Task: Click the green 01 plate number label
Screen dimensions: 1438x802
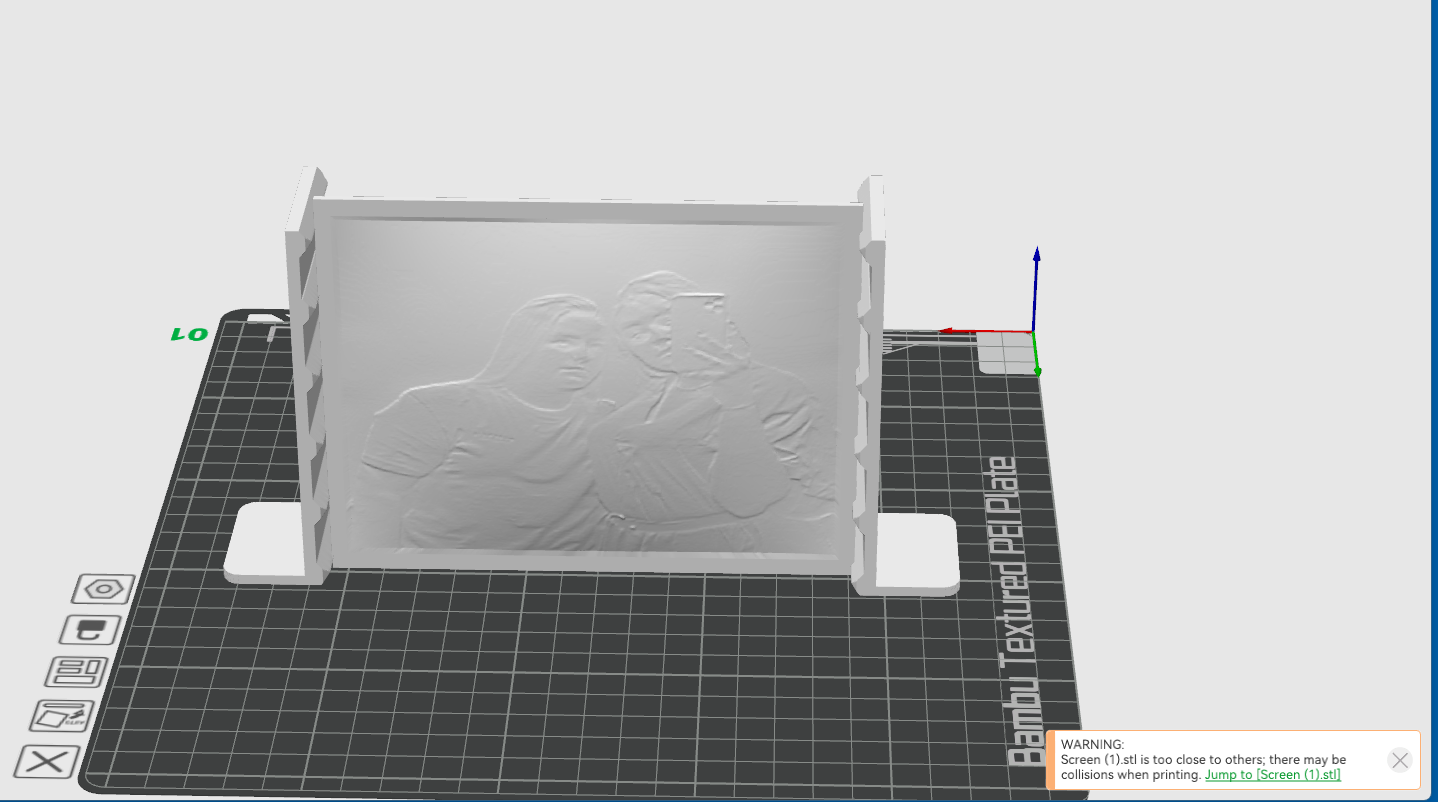Action: pos(188,335)
